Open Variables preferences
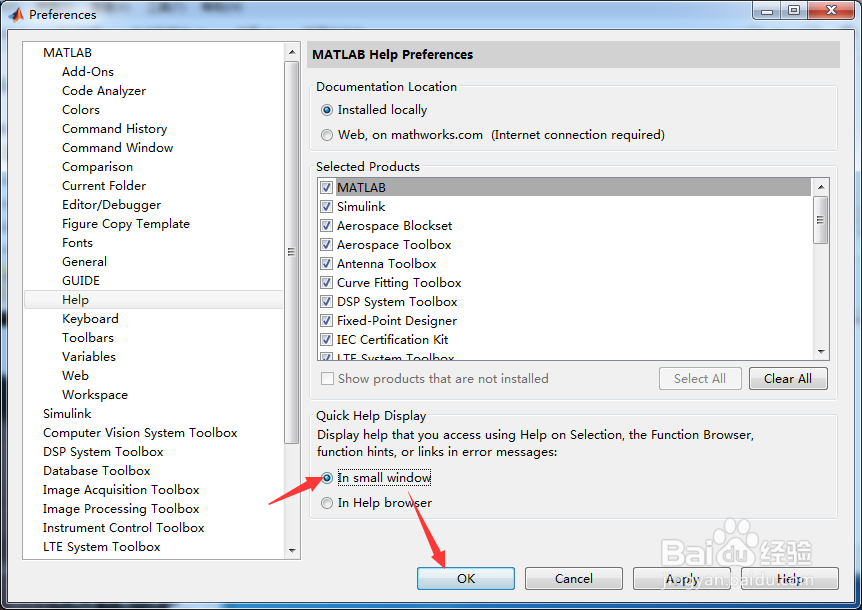The image size is (862, 610). tap(89, 357)
